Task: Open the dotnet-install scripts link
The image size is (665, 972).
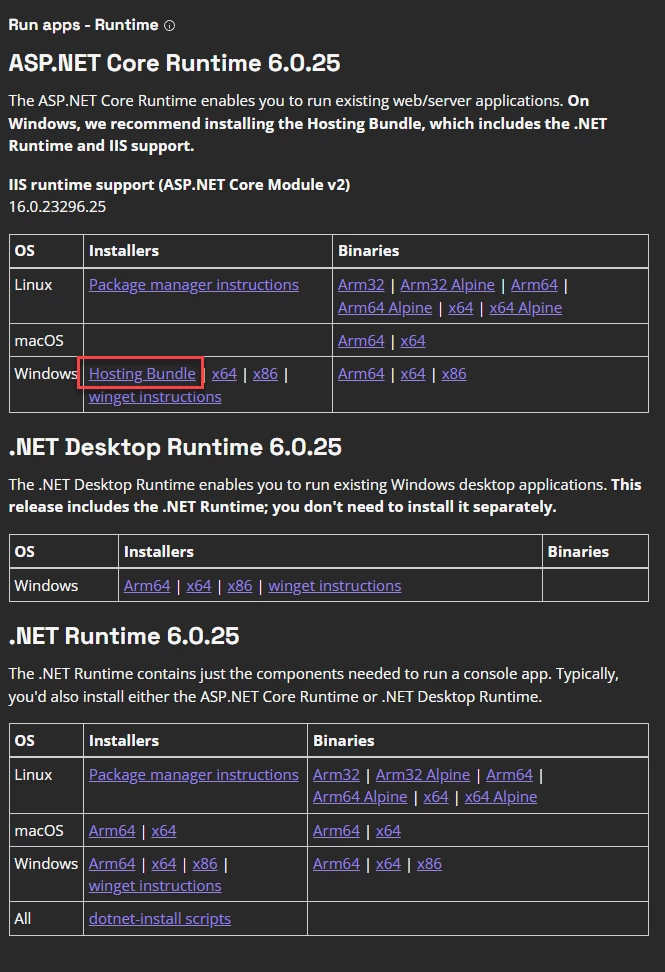Action: click(160, 919)
